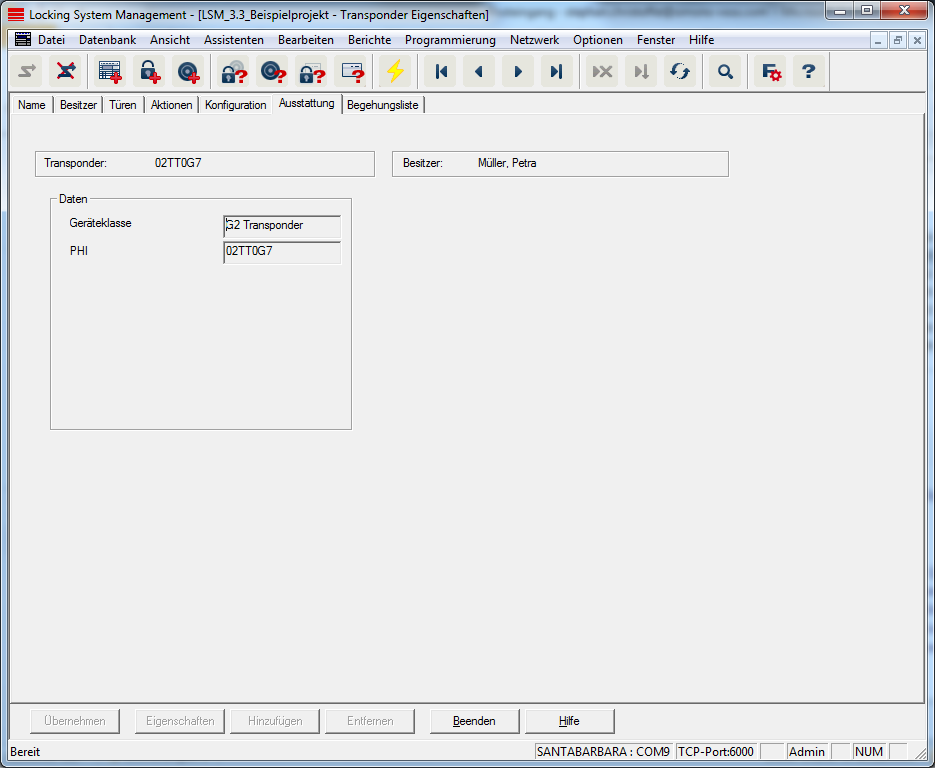
Task: Click the PHI field showing 02TT0G7
Action: [x=282, y=252]
